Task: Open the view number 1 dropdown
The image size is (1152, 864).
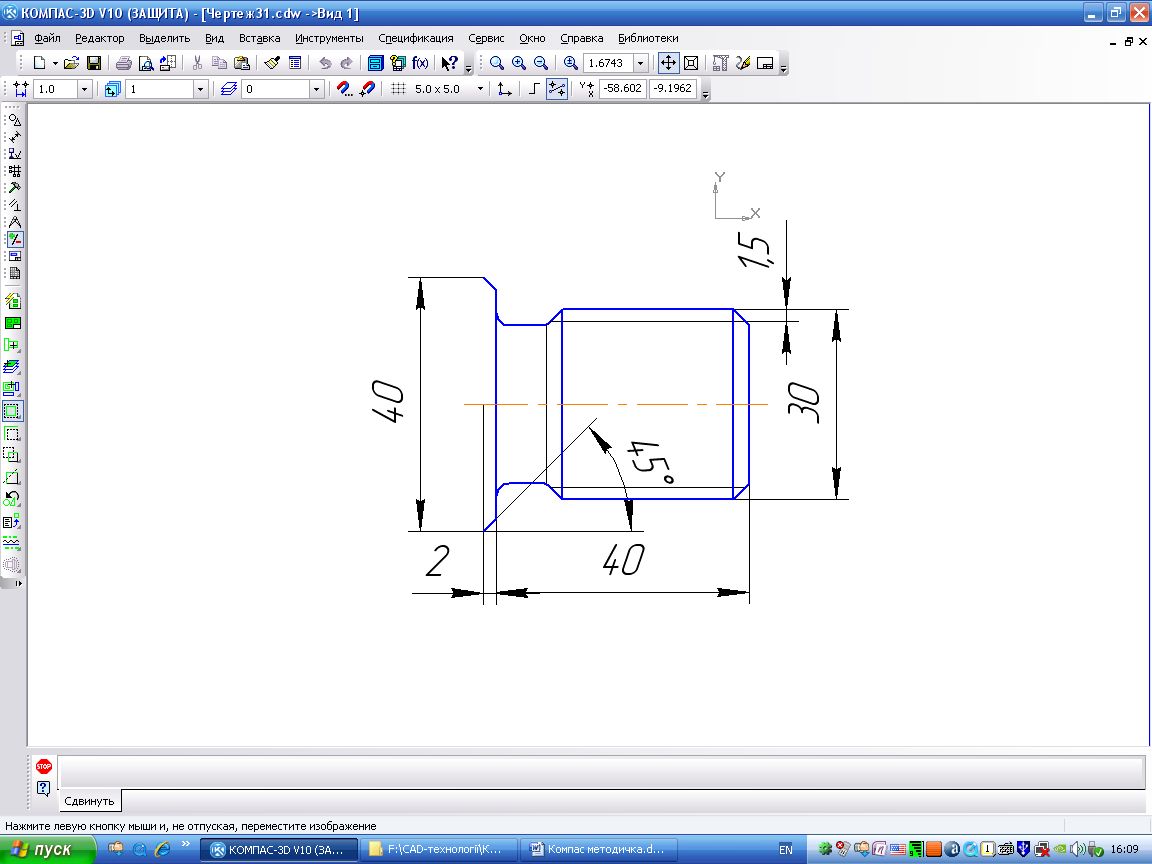Action: 201,89
